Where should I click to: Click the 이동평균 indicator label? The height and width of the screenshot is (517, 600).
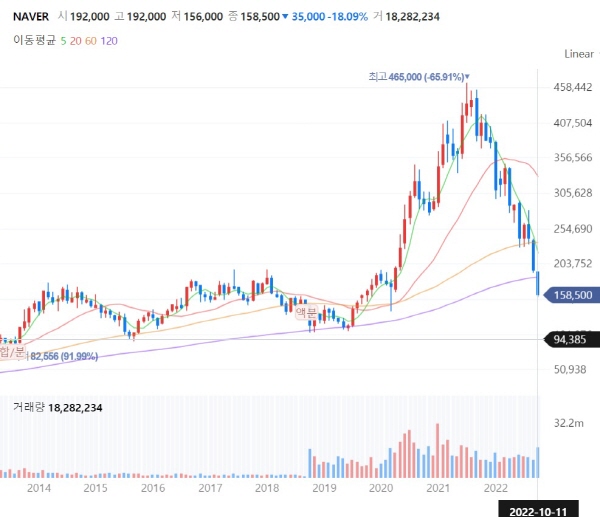click(34, 40)
